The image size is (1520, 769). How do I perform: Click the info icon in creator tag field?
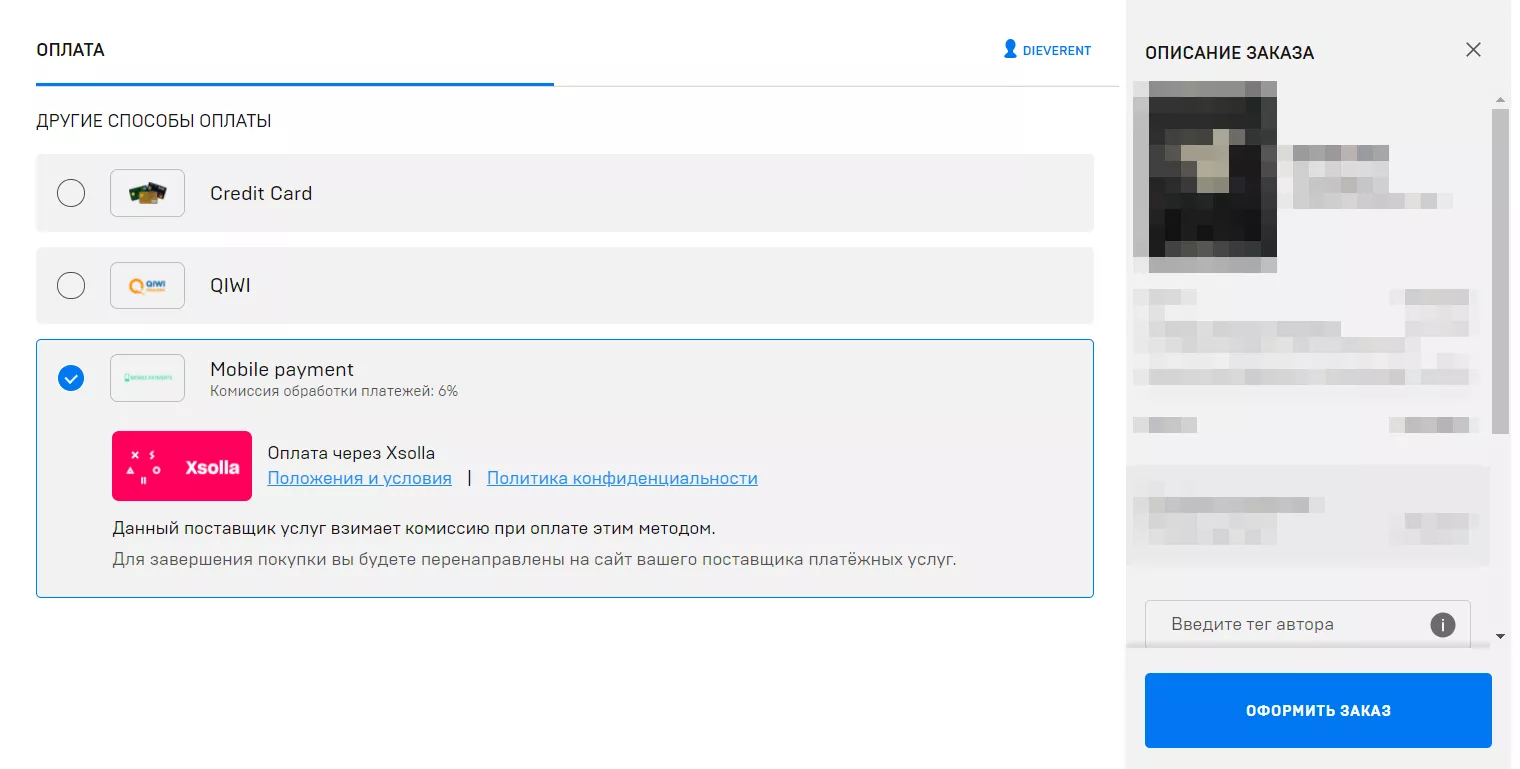pos(1442,625)
